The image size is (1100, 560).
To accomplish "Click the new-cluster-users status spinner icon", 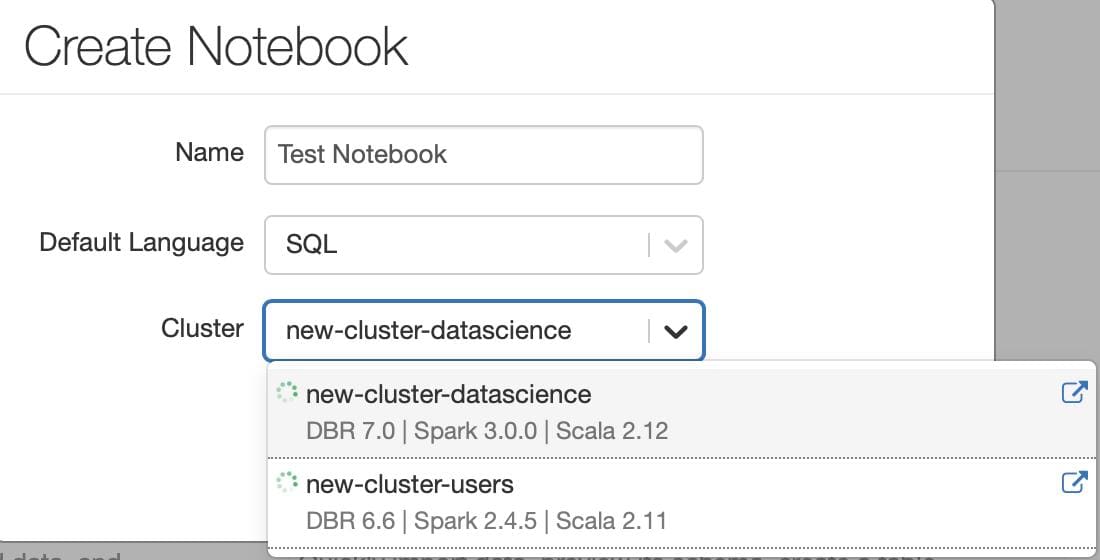I will point(287,482).
